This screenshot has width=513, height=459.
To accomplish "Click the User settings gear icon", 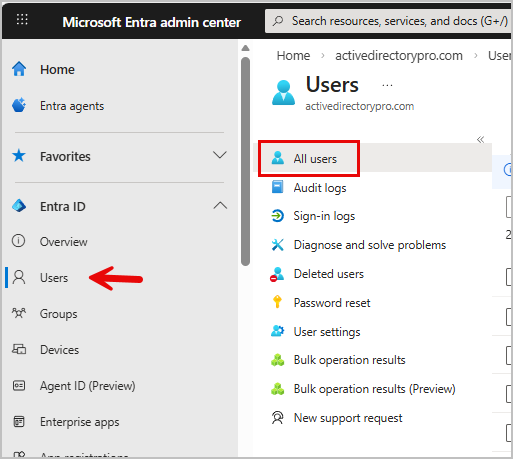I will 277,331.
